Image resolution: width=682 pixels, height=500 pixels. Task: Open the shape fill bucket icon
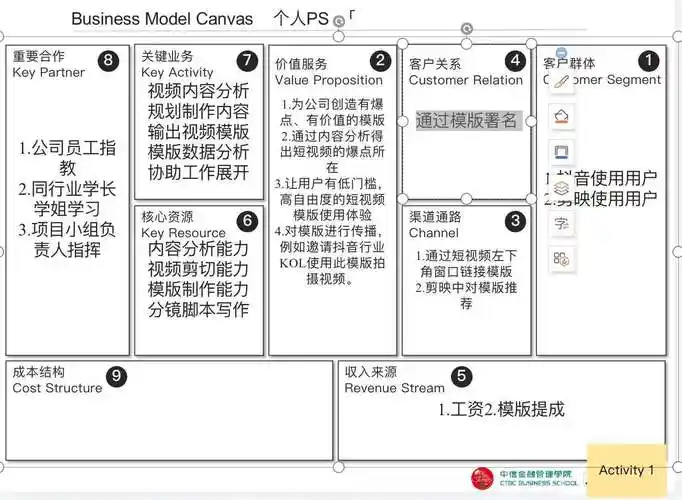click(x=561, y=117)
